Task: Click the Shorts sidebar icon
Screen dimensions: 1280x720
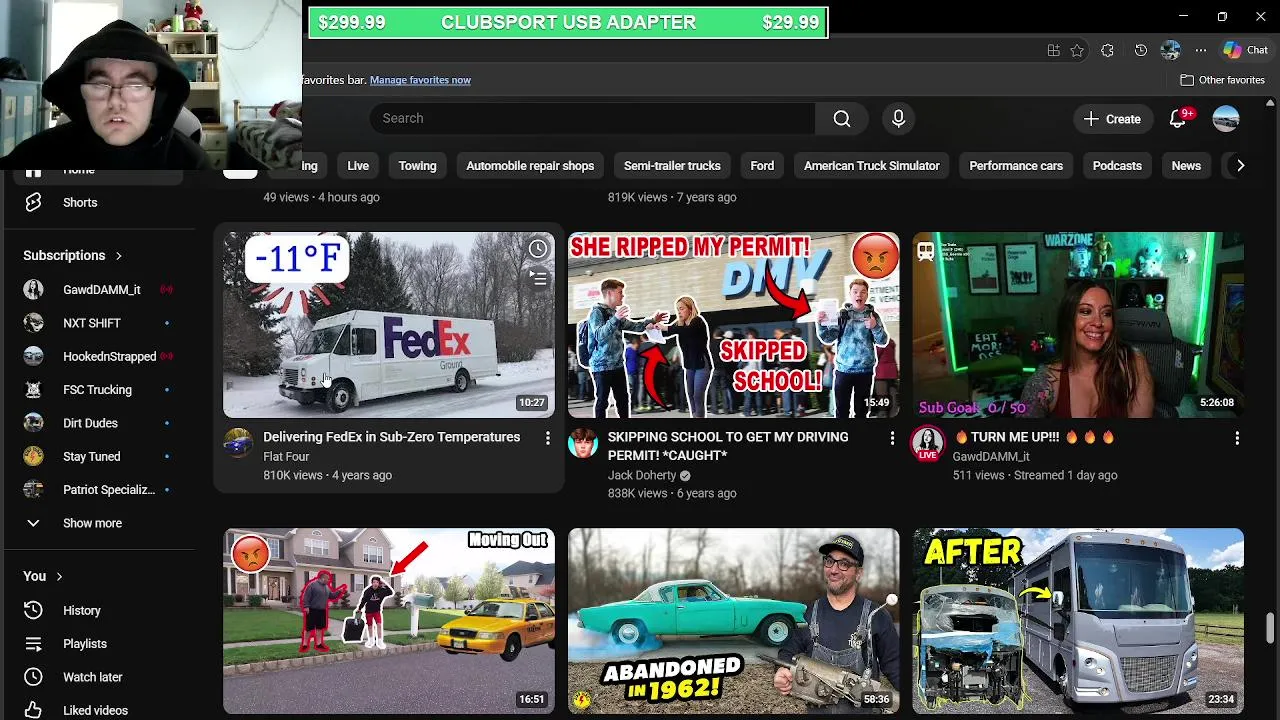Action: 33,202
